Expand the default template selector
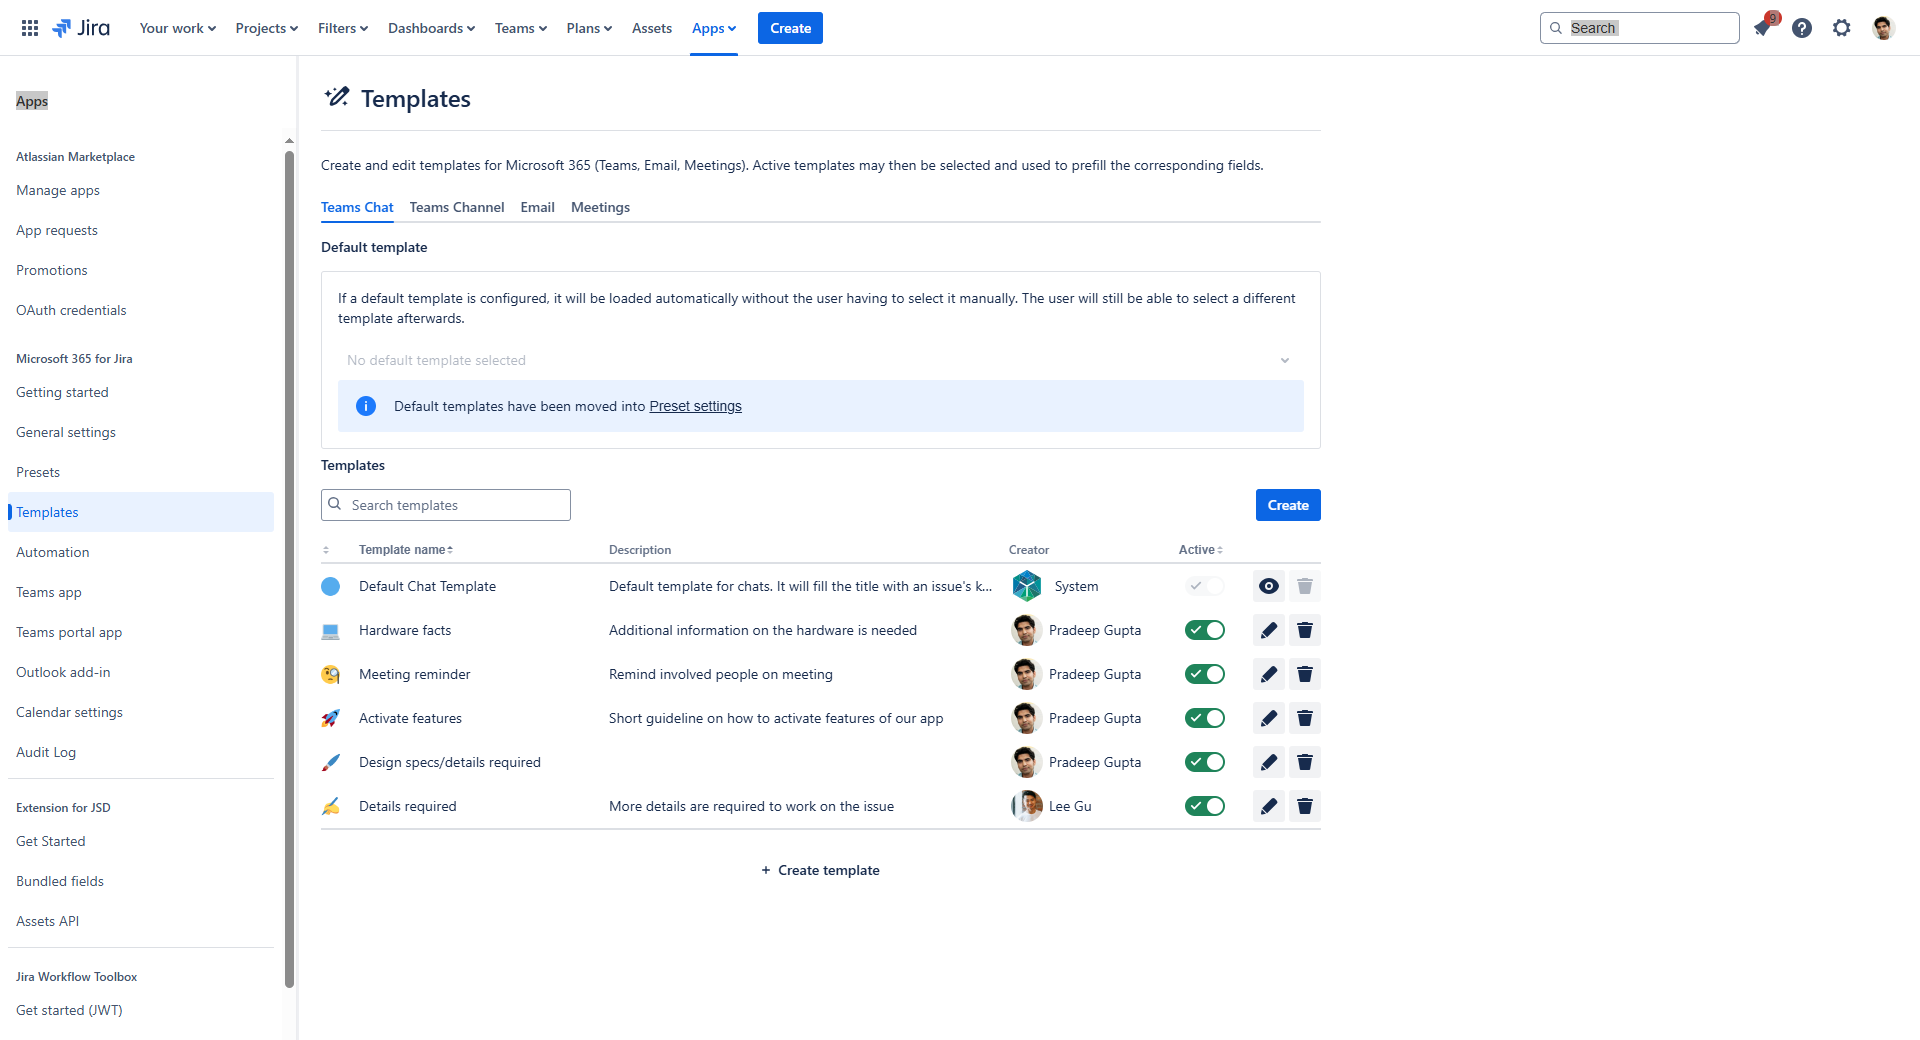Screen dimensions: 1920x1040 click(820, 360)
